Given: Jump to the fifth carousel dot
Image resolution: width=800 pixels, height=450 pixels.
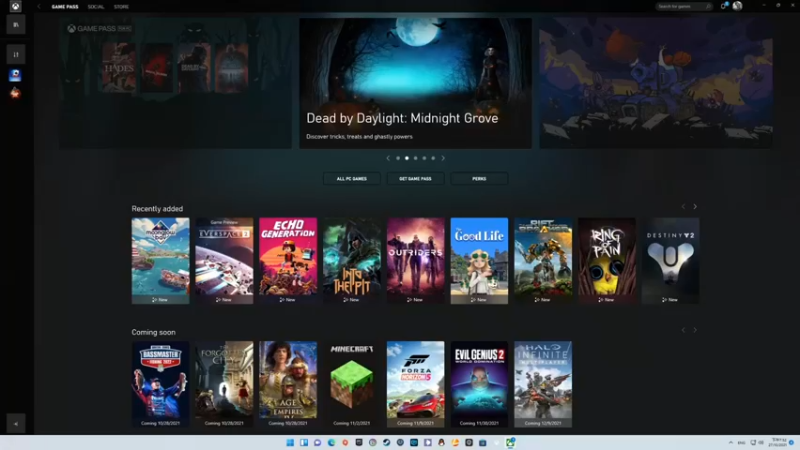Looking at the screenshot, I should 433,158.
